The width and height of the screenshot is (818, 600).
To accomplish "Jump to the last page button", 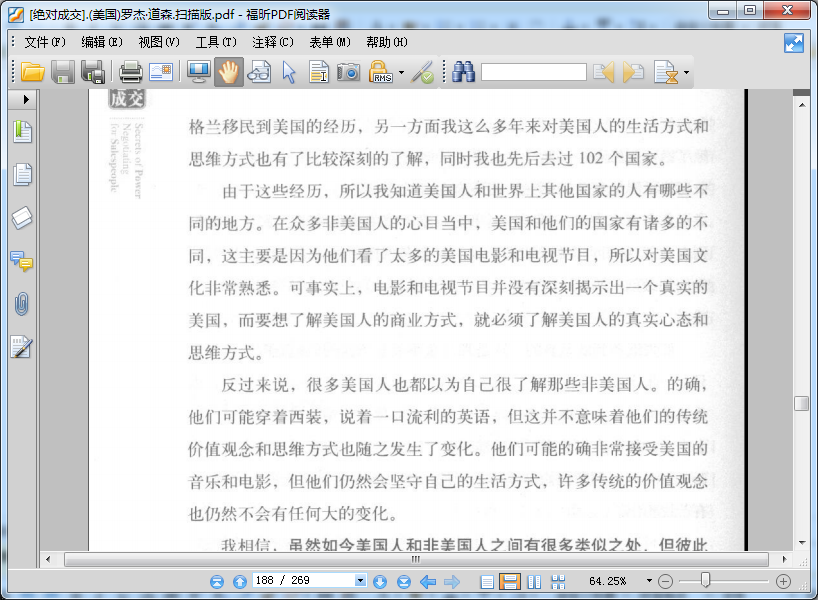I will coord(404,581).
